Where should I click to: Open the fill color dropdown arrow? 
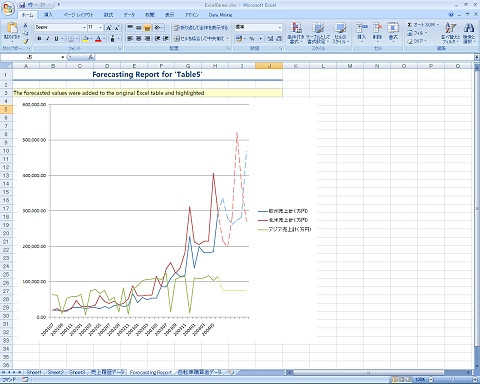point(91,39)
